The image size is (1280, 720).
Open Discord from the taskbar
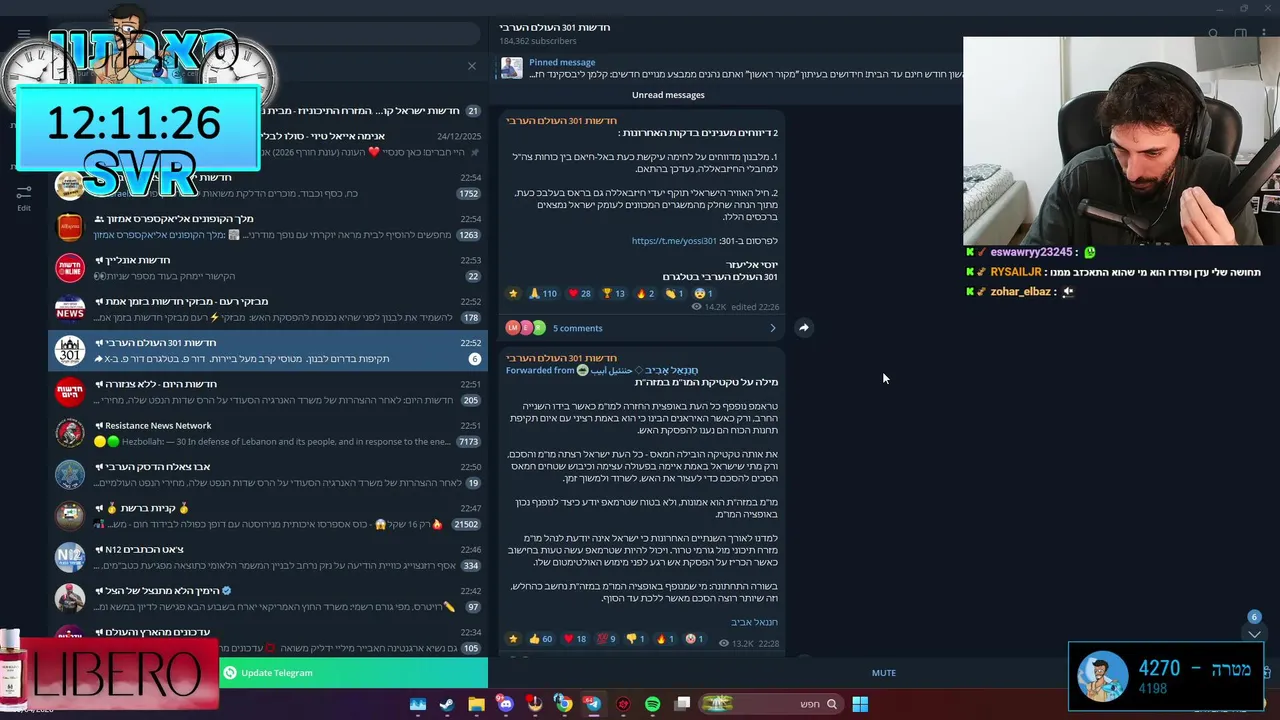tap(505, 704)
